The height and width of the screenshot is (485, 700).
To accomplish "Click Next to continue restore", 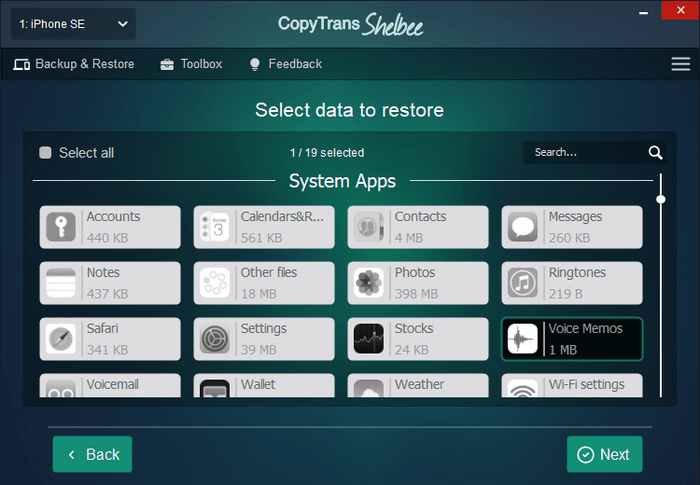I will pyautogui.click(x=604, y=454).
